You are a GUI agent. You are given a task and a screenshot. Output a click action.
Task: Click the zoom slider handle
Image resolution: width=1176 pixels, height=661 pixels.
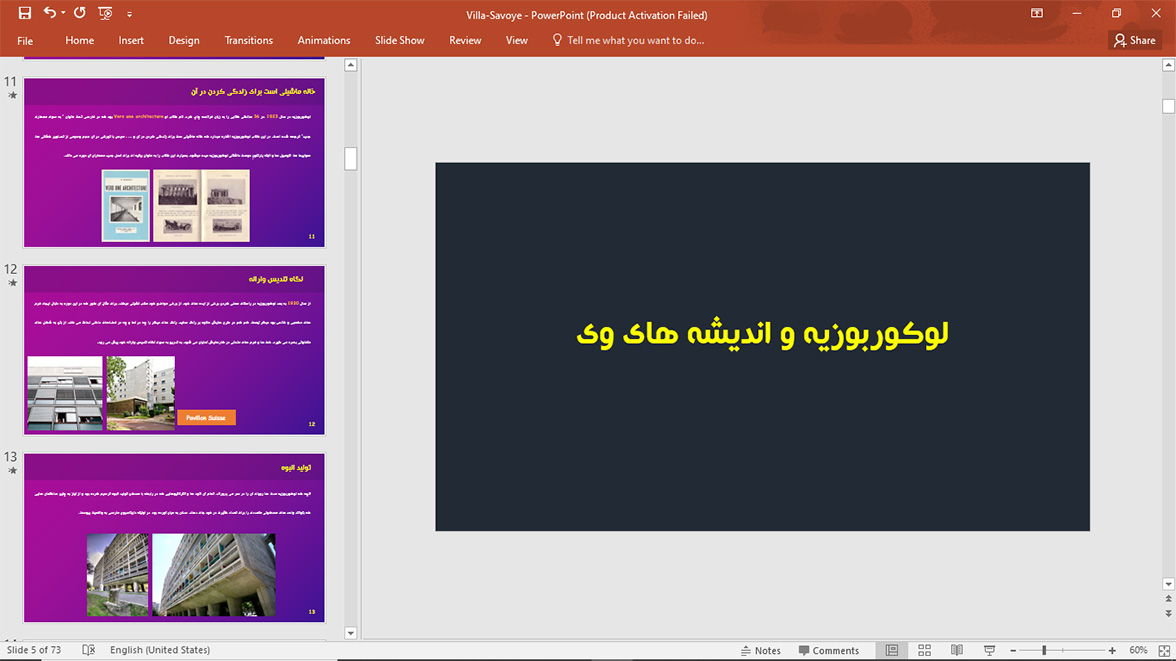point(1044,650)
